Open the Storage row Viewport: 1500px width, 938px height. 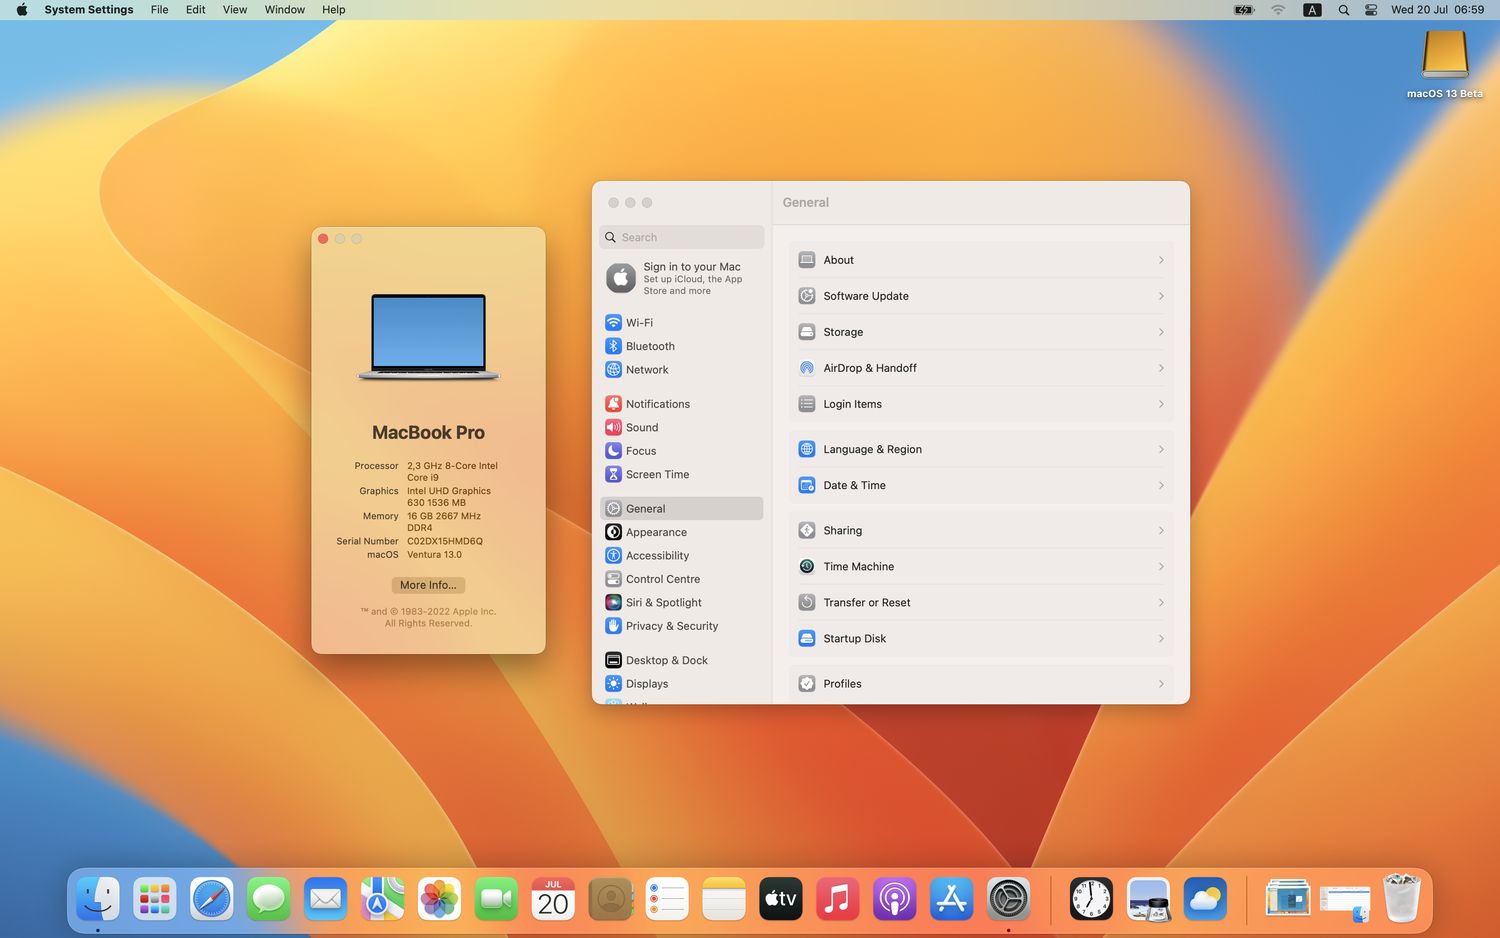click(981, 332)
